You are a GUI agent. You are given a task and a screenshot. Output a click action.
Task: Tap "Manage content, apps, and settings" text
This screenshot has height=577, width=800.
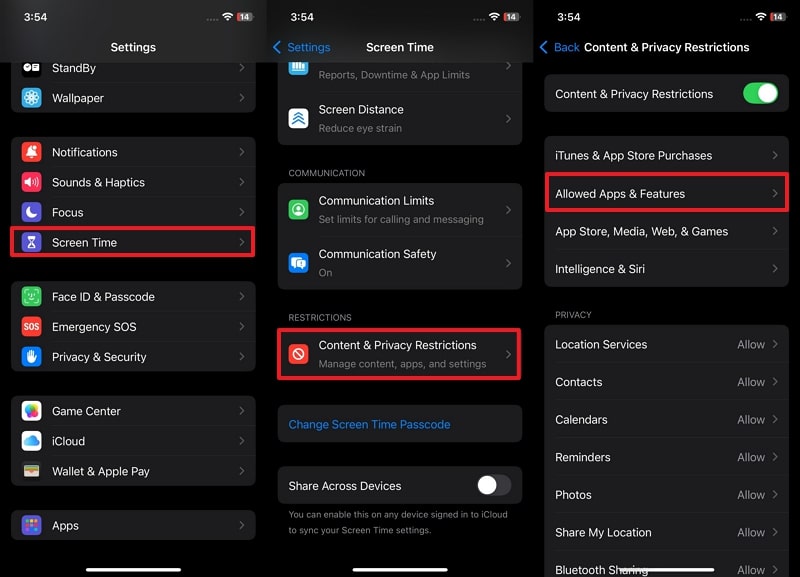click(402, 364)
